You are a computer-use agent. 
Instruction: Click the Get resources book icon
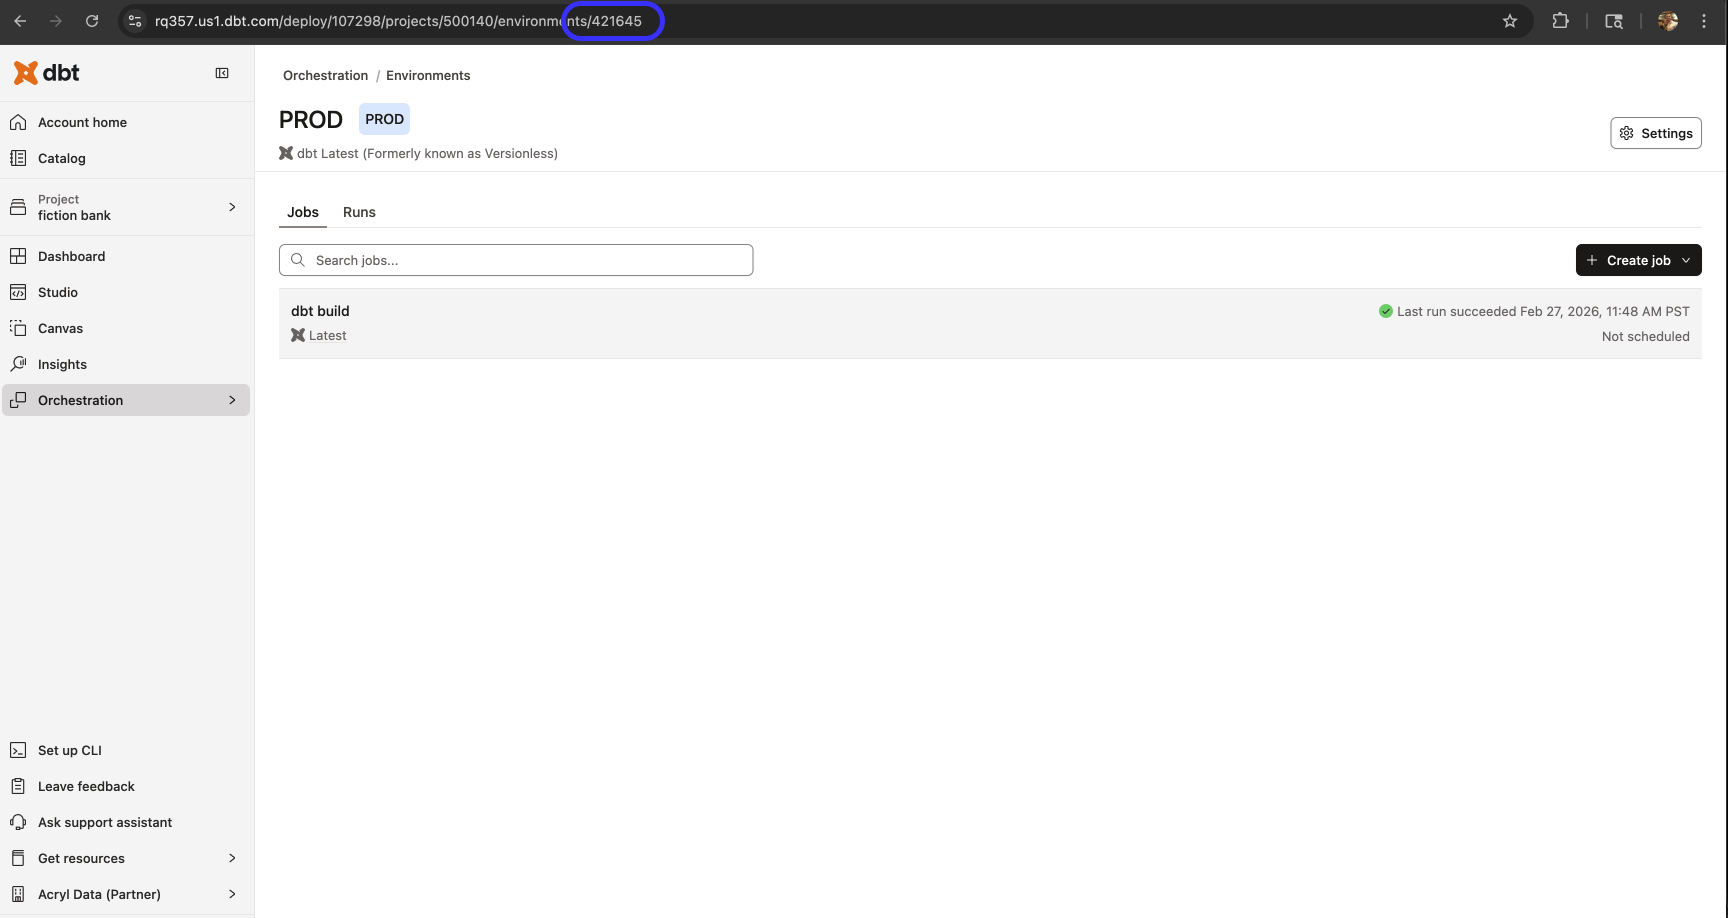click(18, 858)
